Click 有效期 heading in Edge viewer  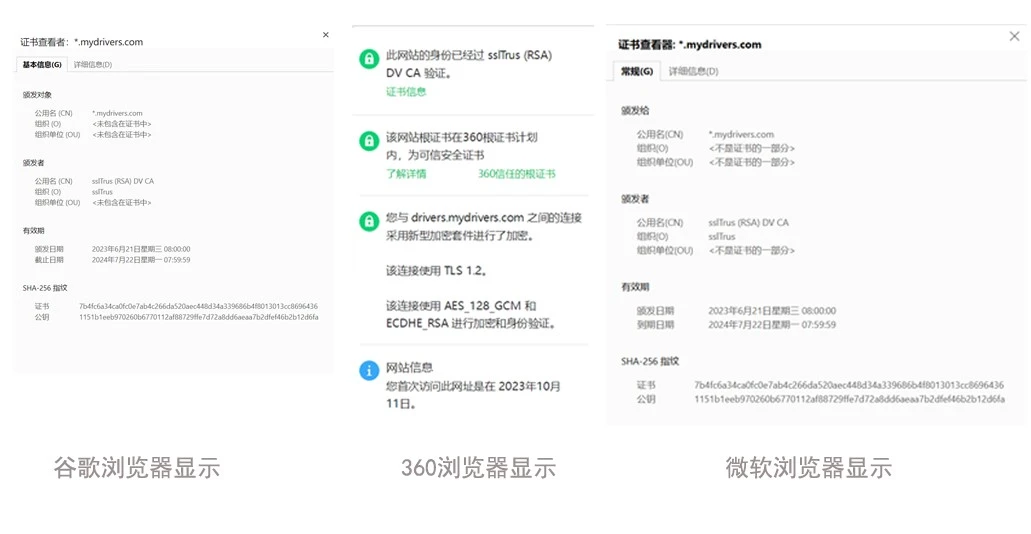[x=635, y=287]
